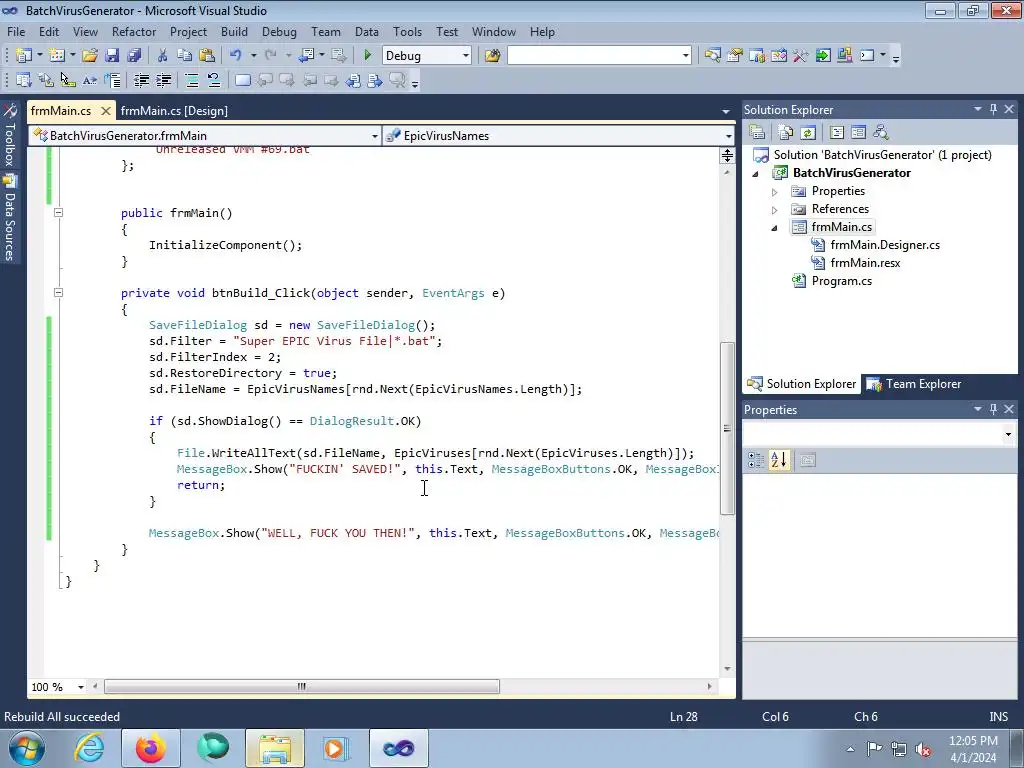Image resolution: width=1024 pixels, height=768 pixels.
Task: Open the Build menu
Action: (x=234, y=31)
